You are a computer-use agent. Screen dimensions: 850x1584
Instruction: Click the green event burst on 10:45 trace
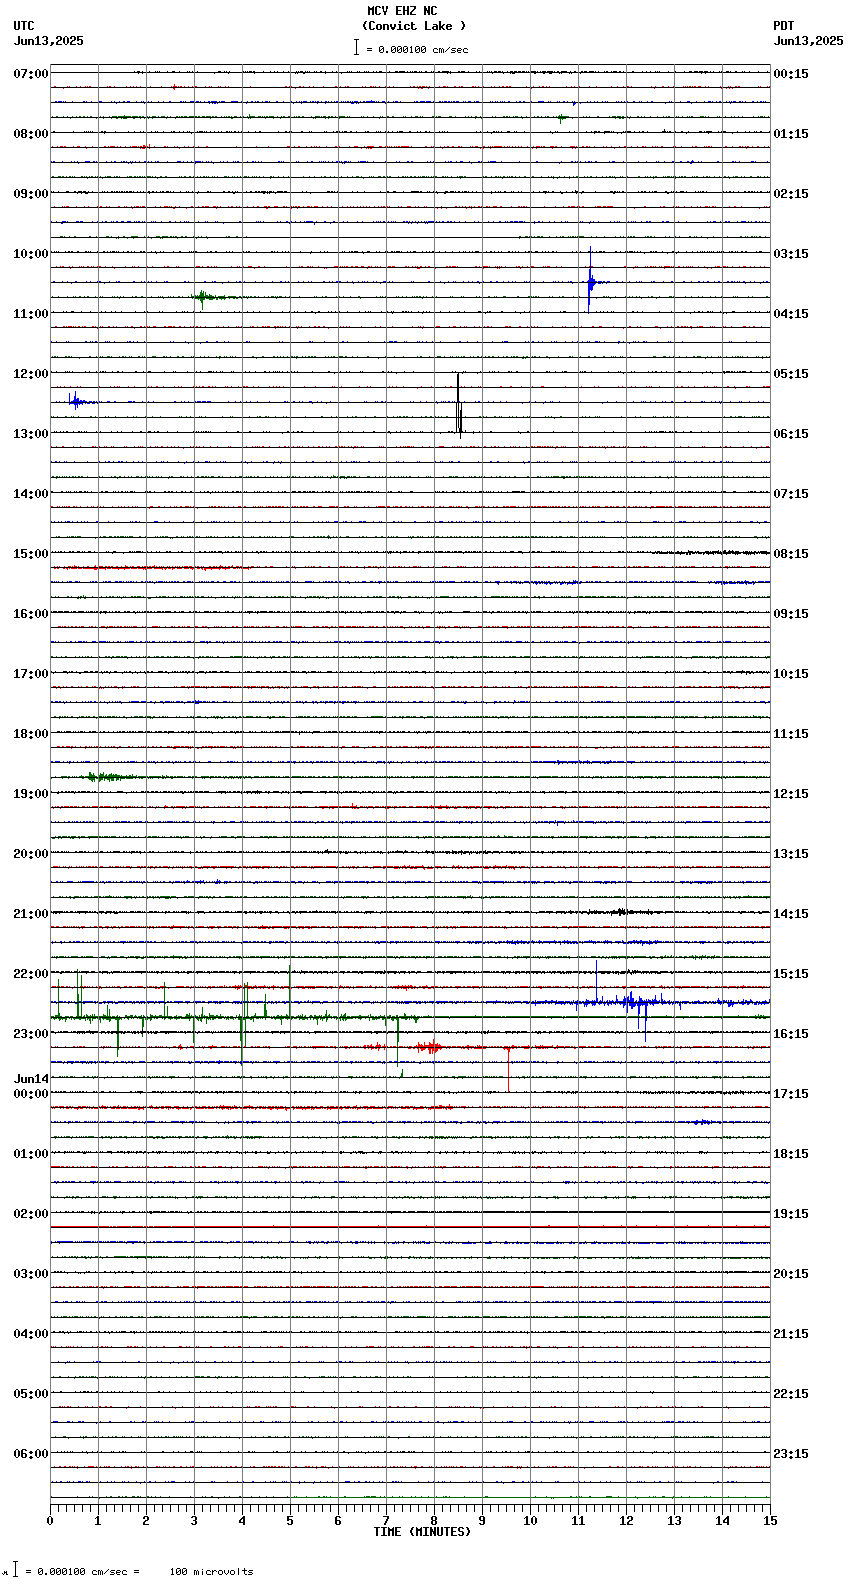click(x=203, y=297)
